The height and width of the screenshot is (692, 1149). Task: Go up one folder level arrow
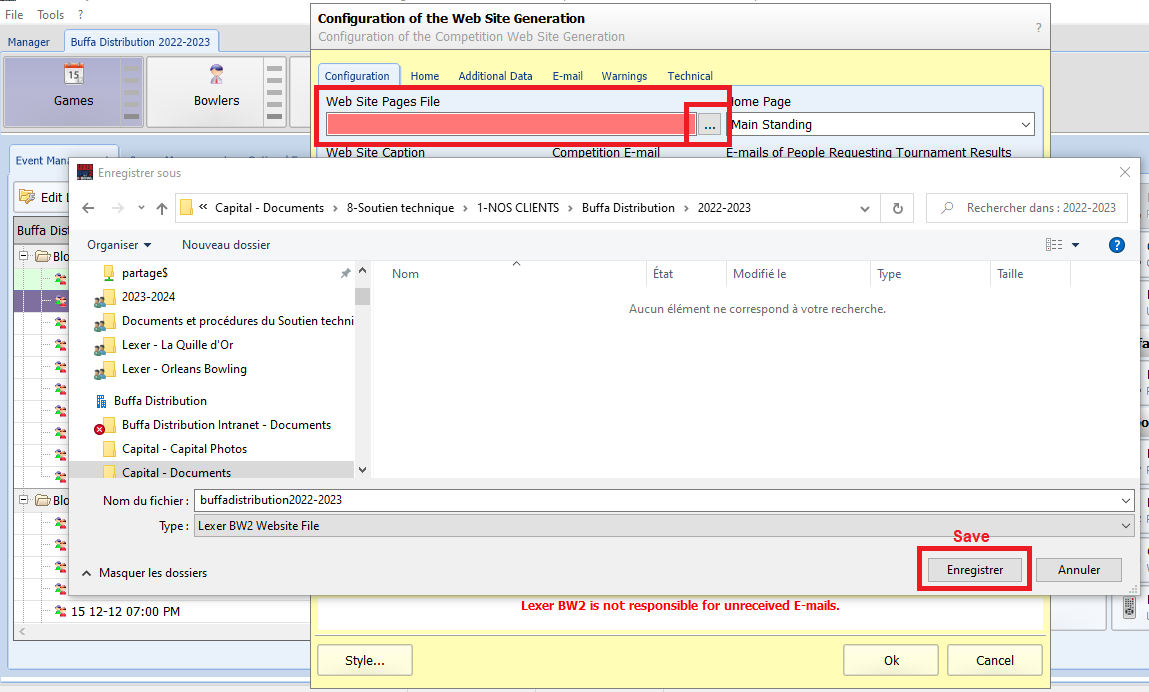click(162, 208)
